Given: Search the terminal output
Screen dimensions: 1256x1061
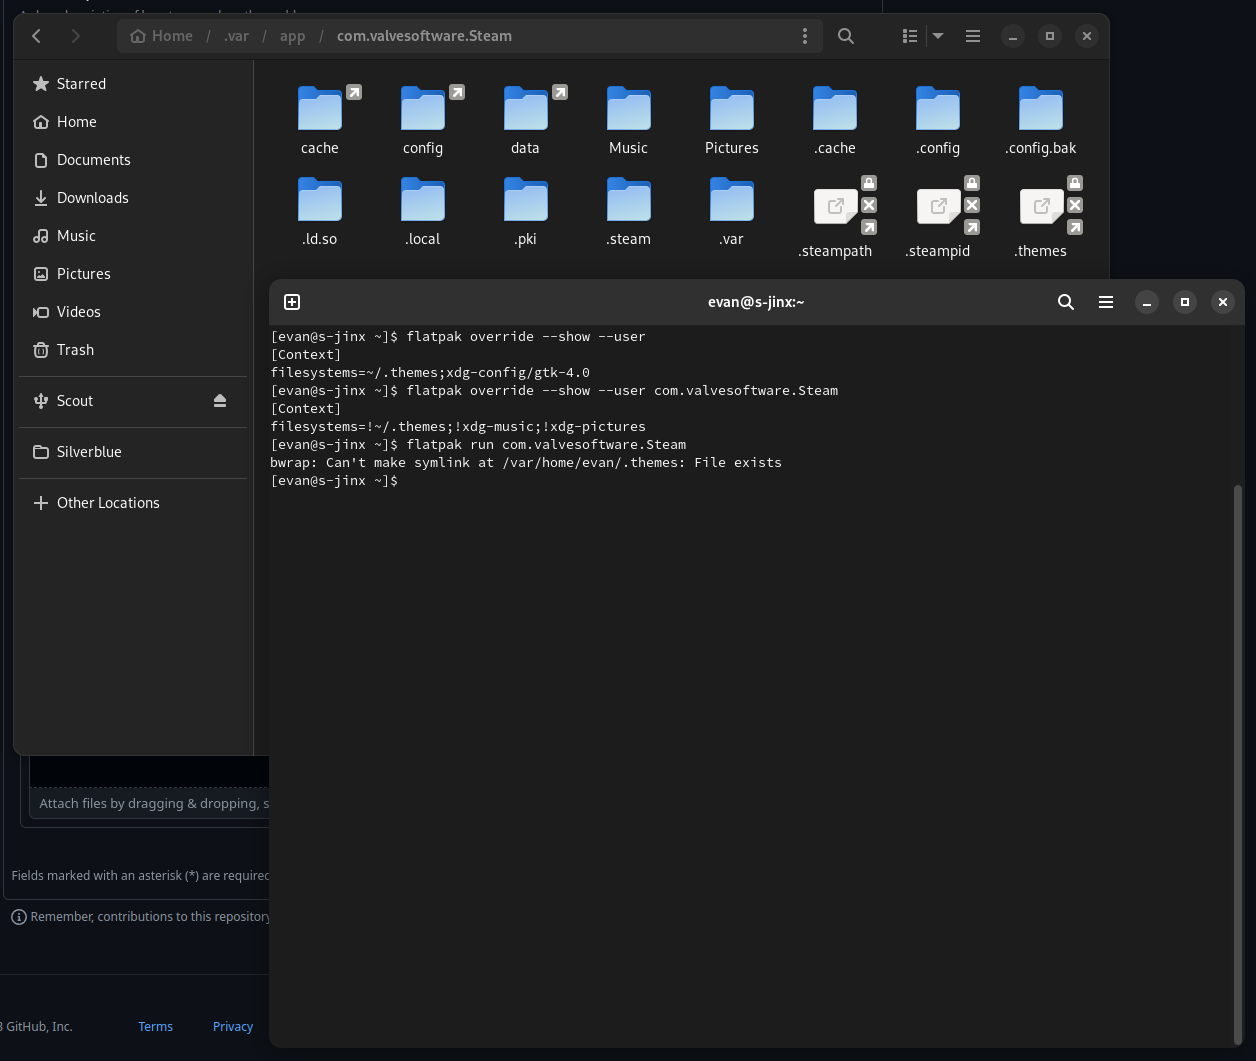Looking at the screenshot, I should [x=1065, y=301].
